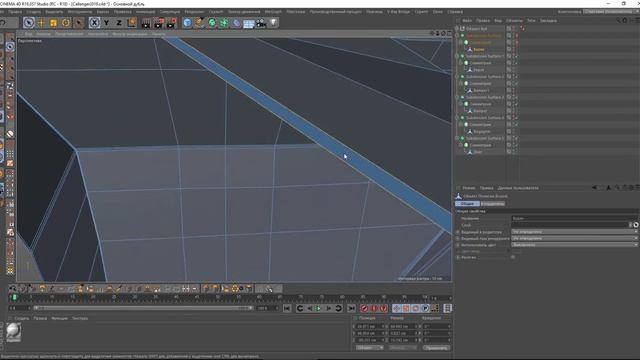Image resolution: width=640 pixels, height=360 pixels.
Task: Open the Использовать цвет dropdown
Action: 575,245
